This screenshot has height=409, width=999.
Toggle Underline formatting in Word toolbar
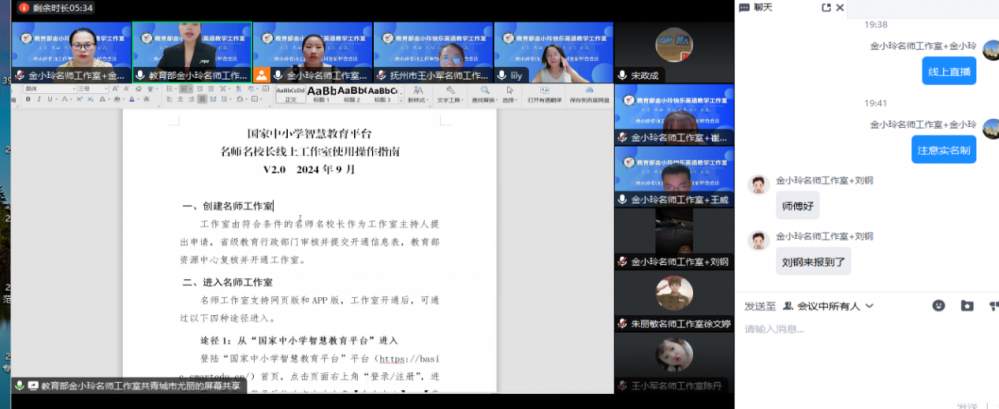pyautogui.click(x=50, y=99)
